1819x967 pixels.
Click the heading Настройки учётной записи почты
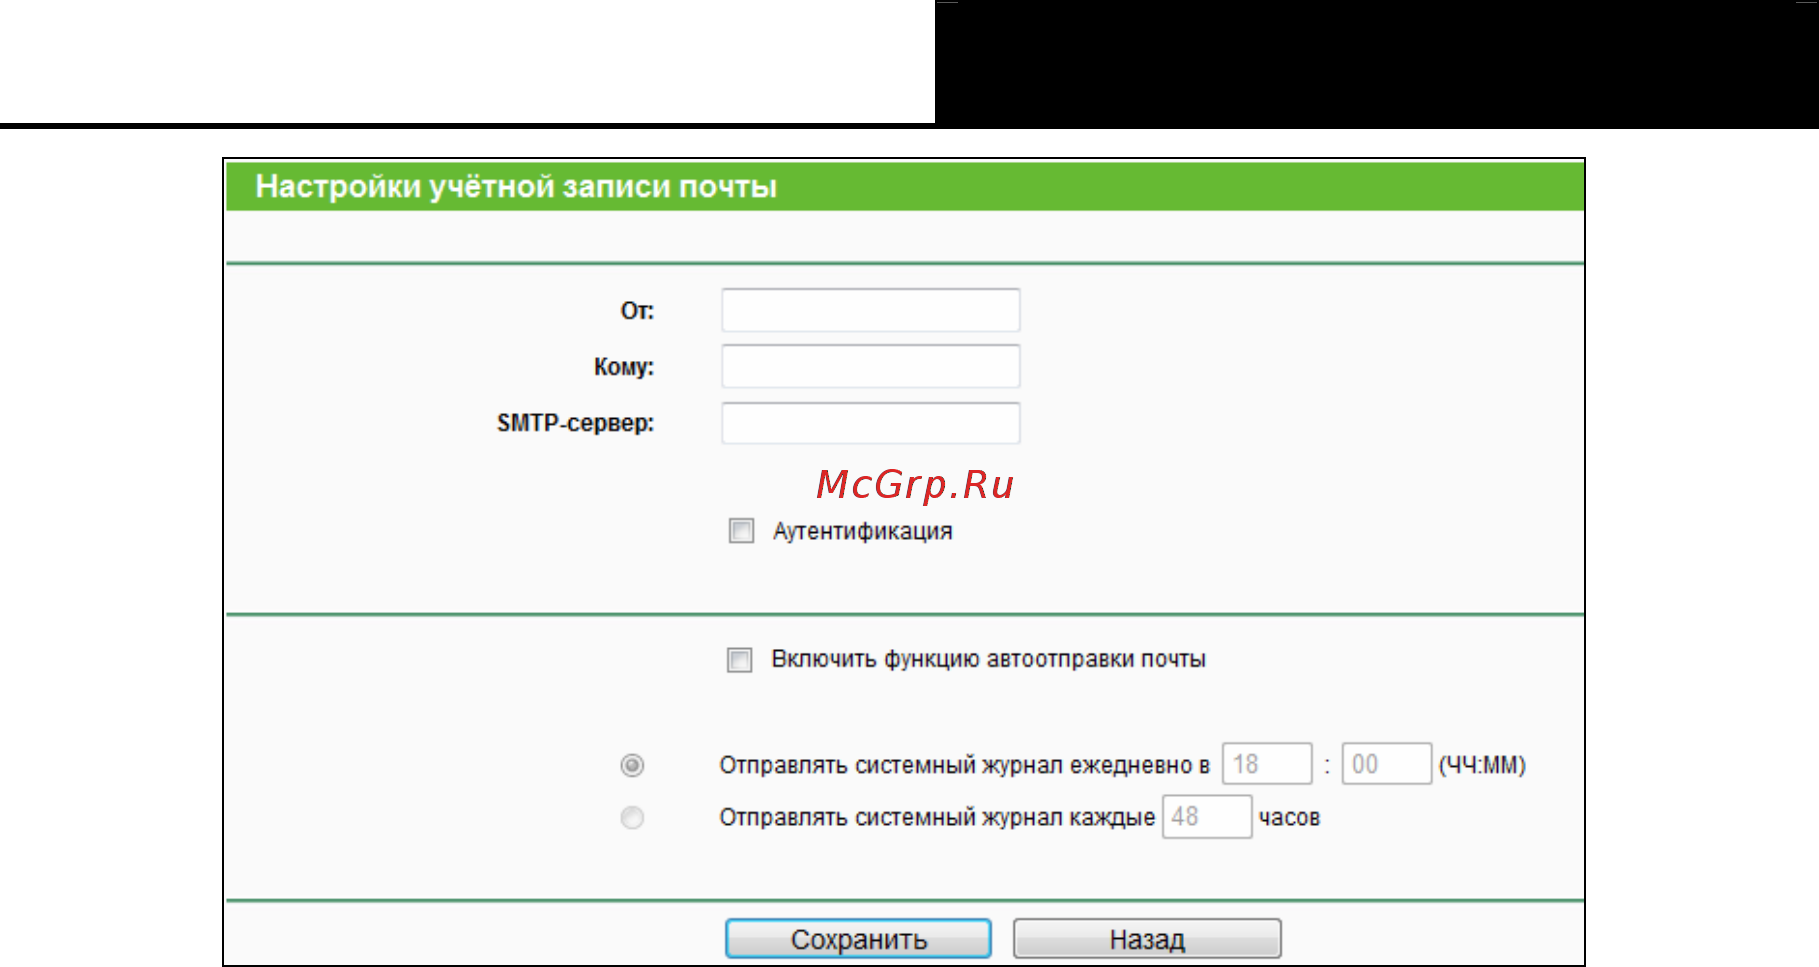(x=516, y=187)
